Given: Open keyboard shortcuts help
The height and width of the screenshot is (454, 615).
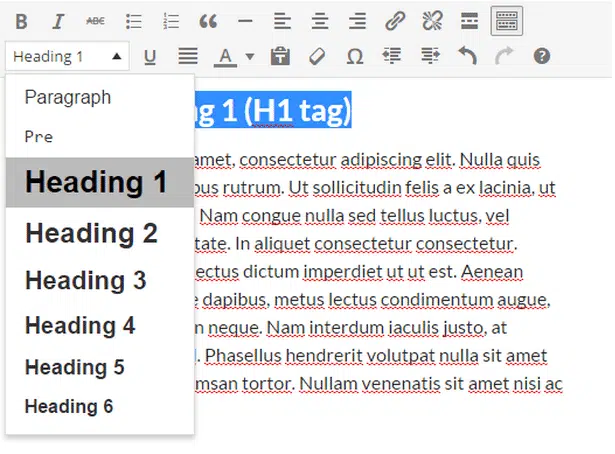Looking at the screenshot, I should pos(542,56).
